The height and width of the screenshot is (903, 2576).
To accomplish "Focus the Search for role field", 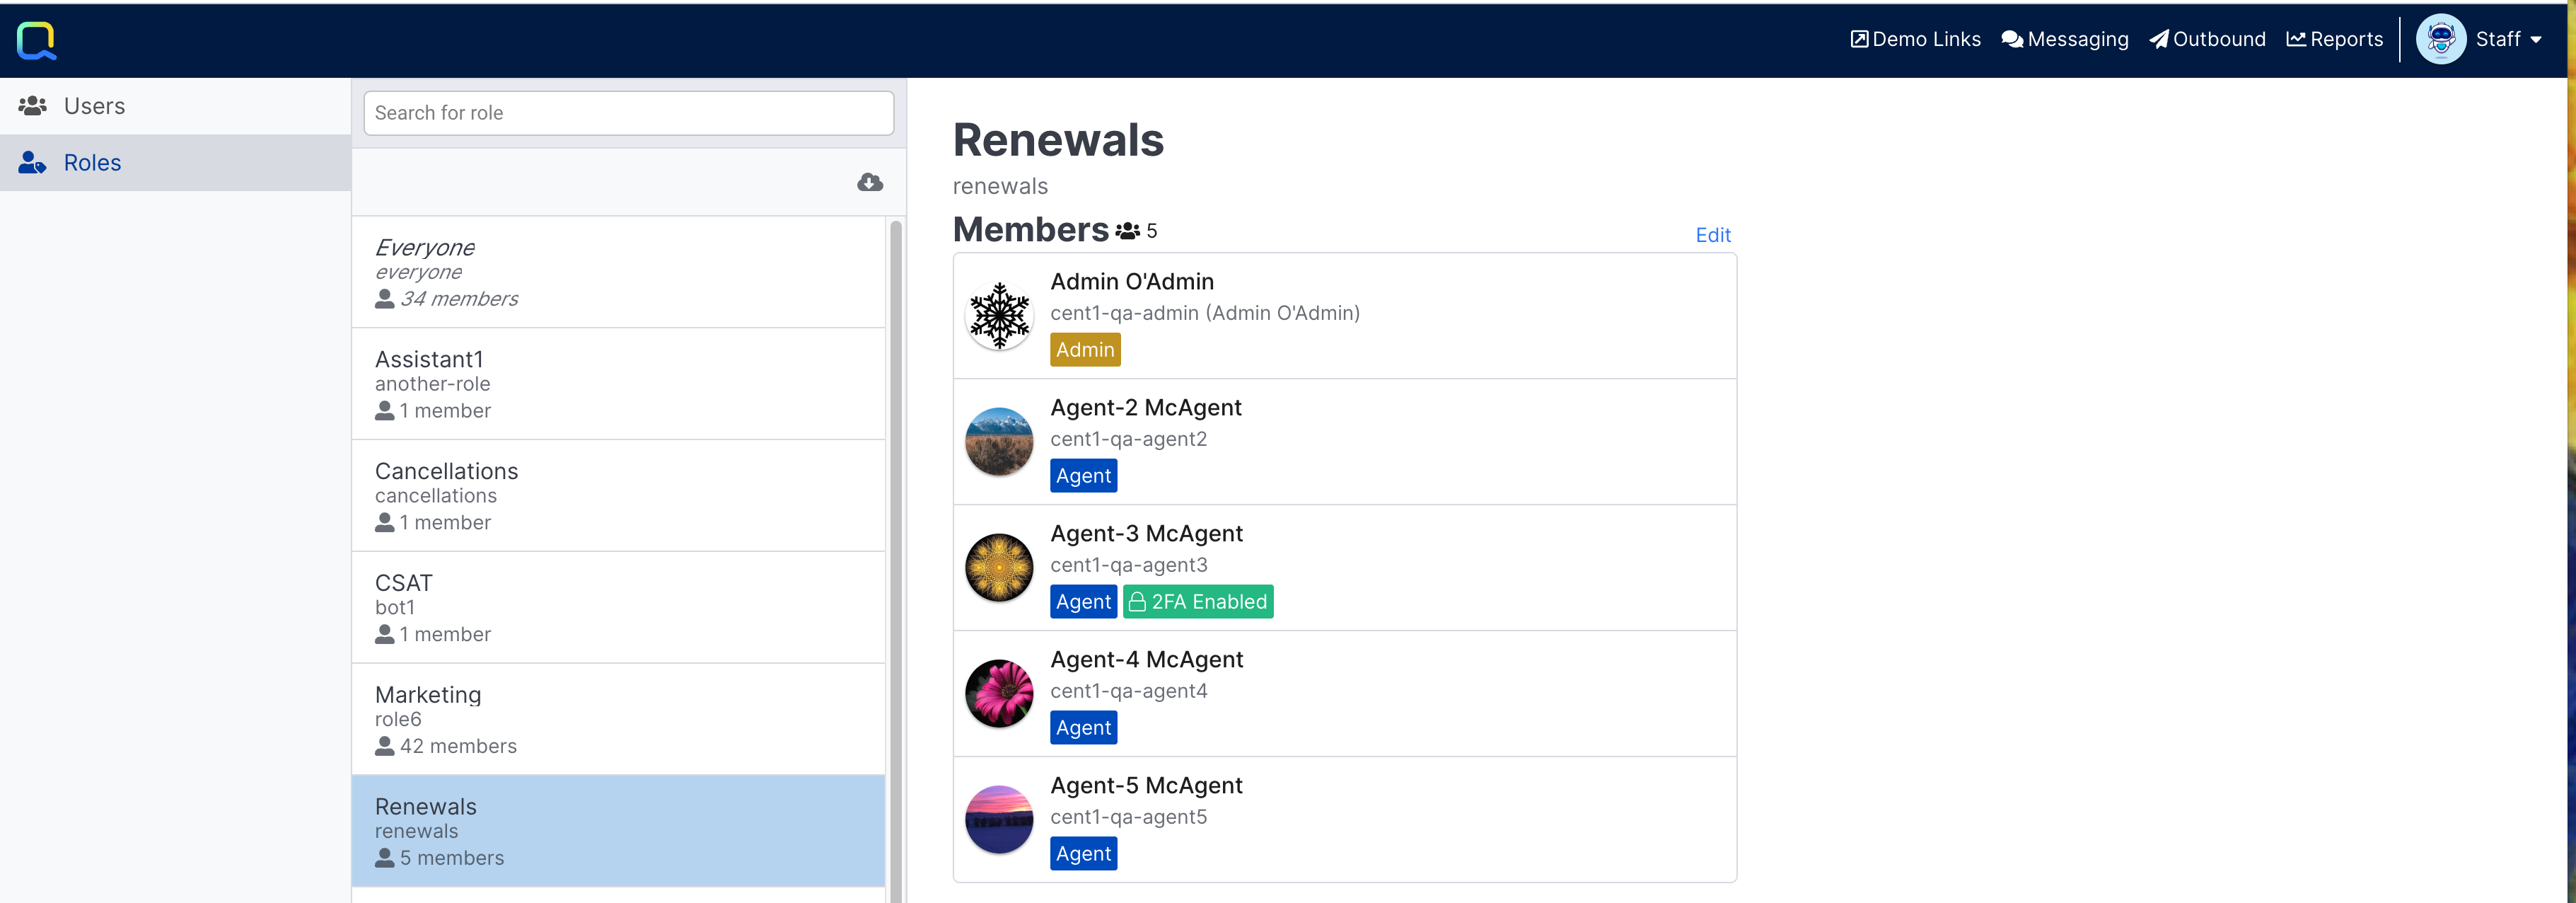I will (628, 113).
